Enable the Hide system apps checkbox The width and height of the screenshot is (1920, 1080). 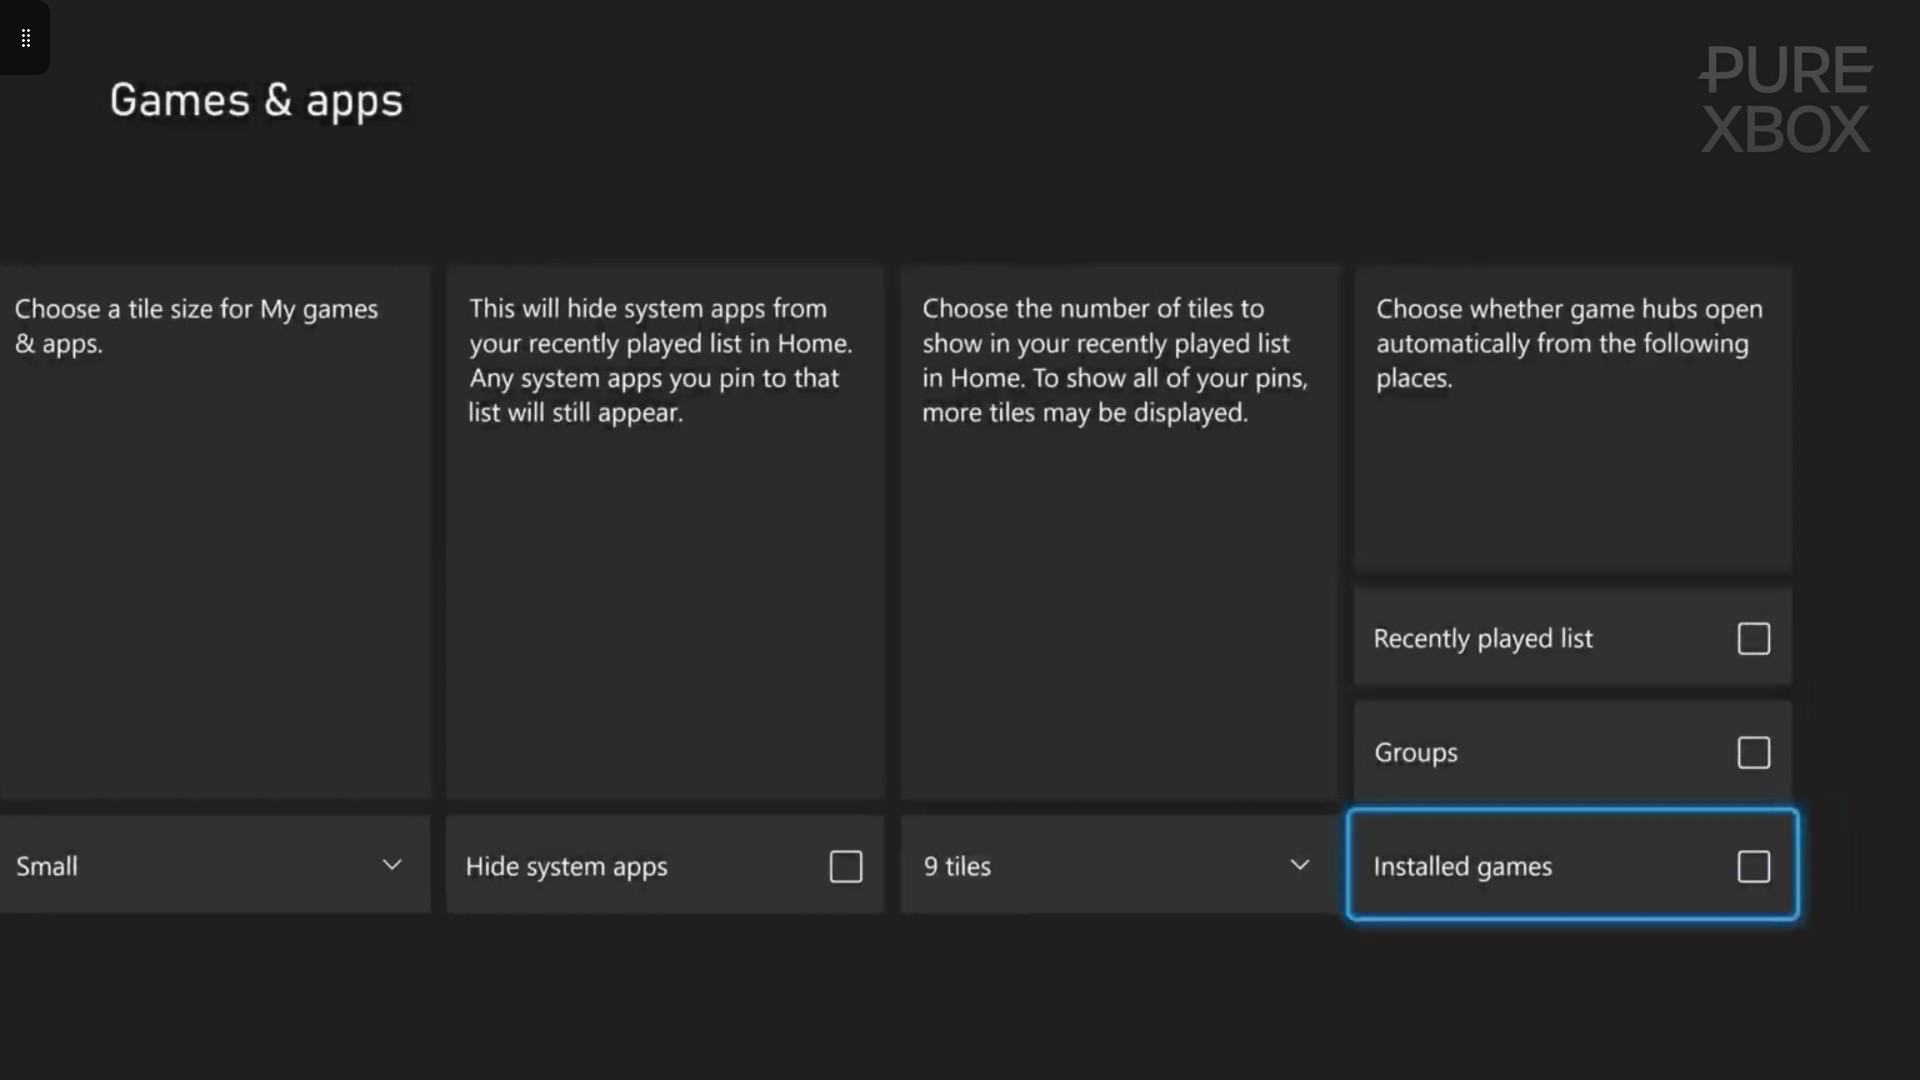coord(846,866)
